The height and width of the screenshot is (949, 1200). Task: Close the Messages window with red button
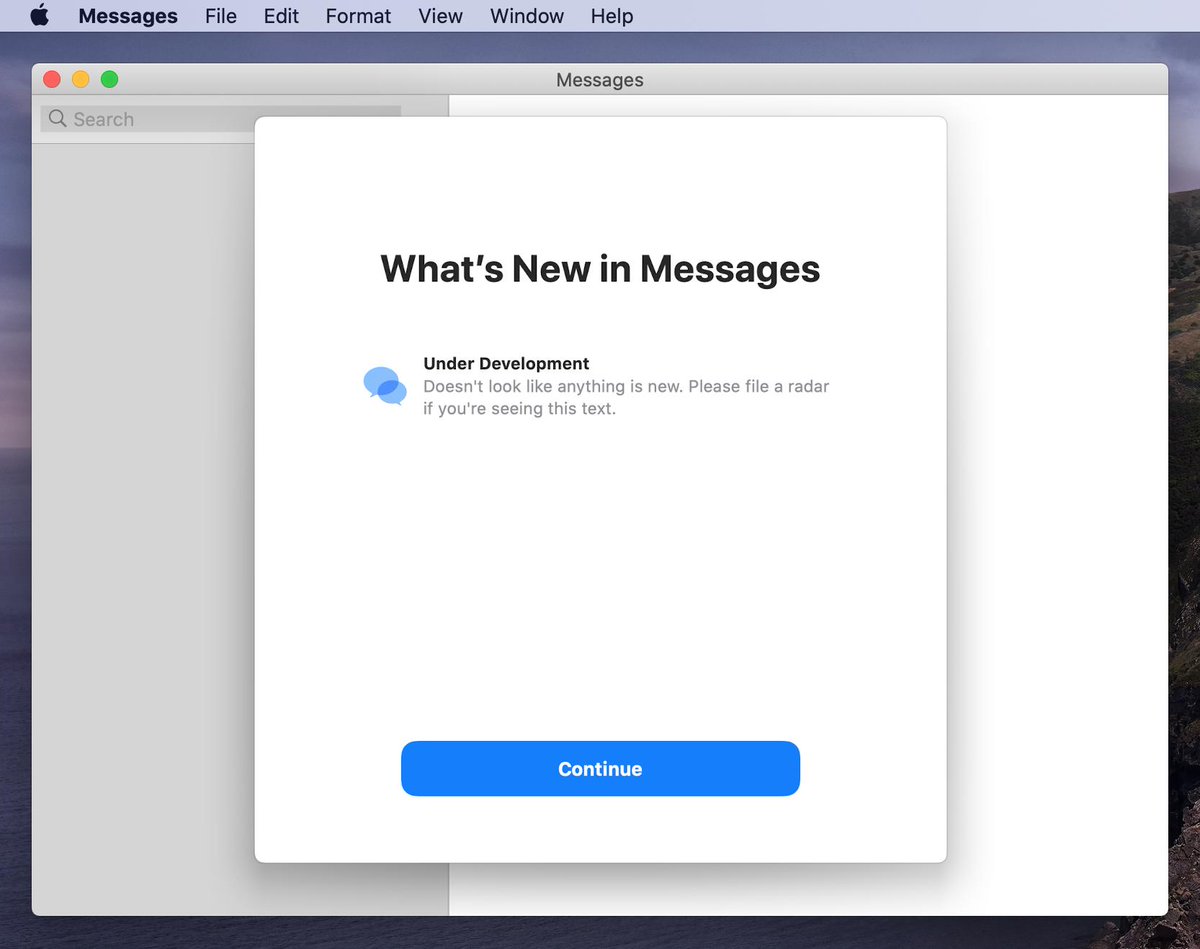pos(53,79)
